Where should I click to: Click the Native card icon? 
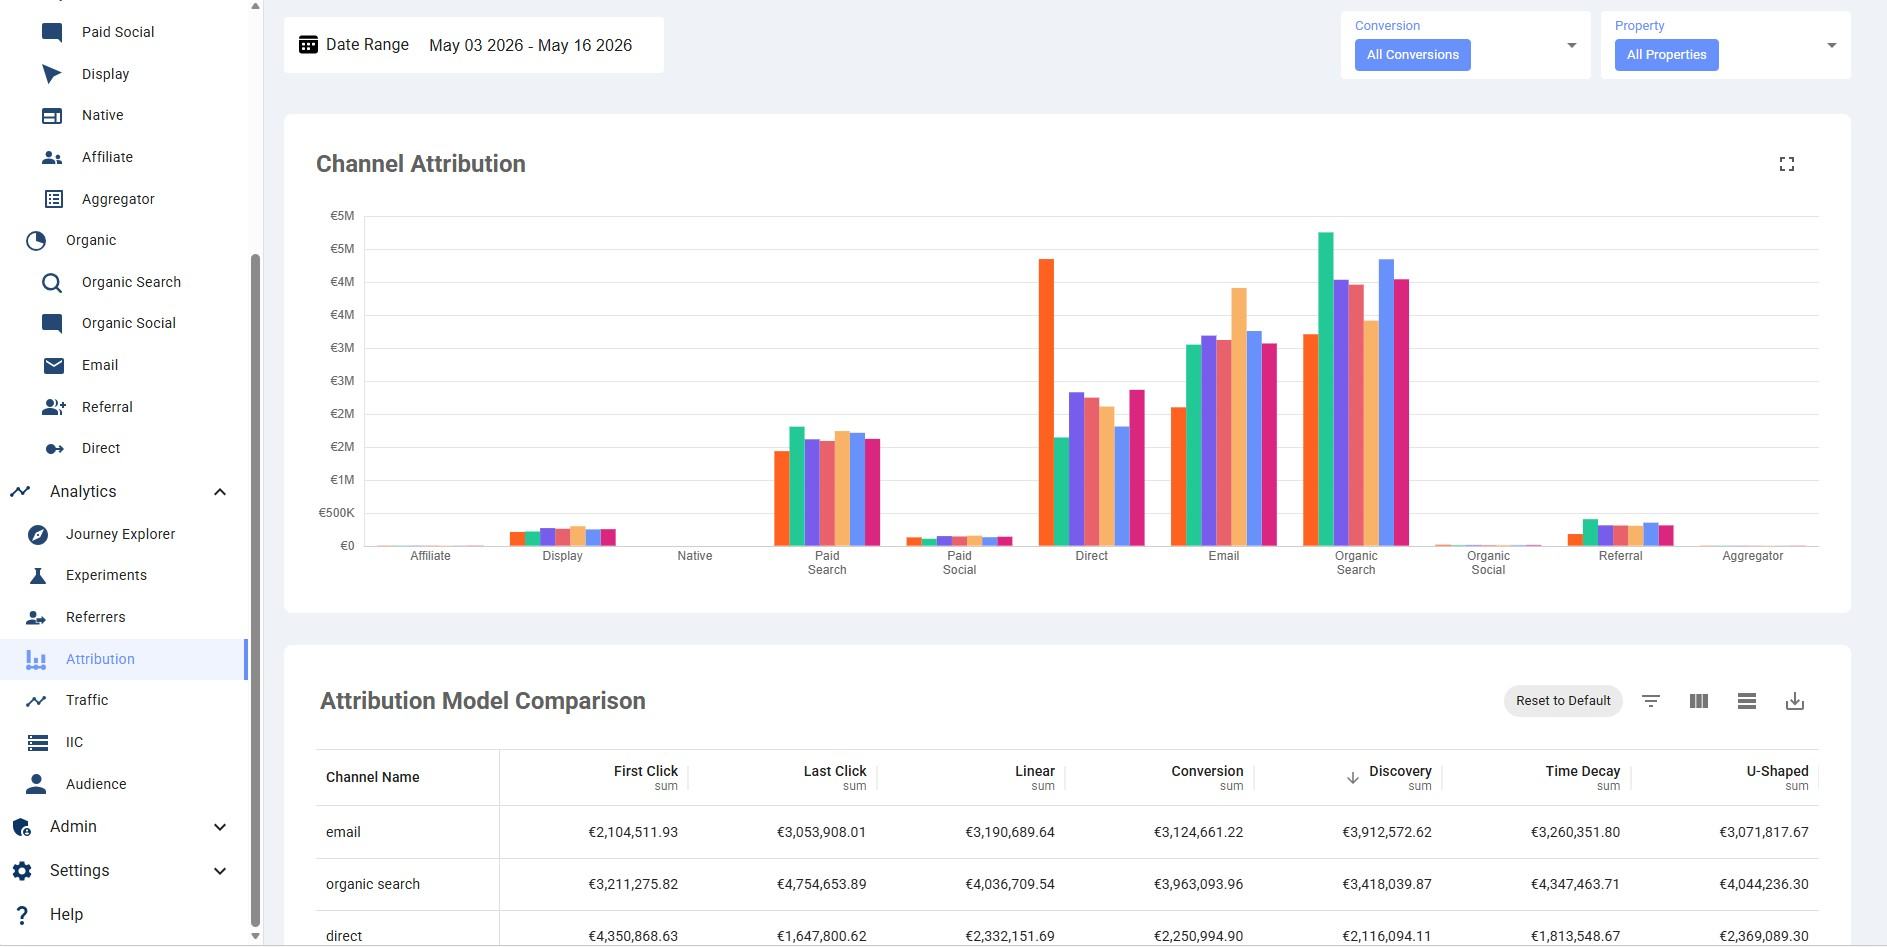click(x=52, y=116)
